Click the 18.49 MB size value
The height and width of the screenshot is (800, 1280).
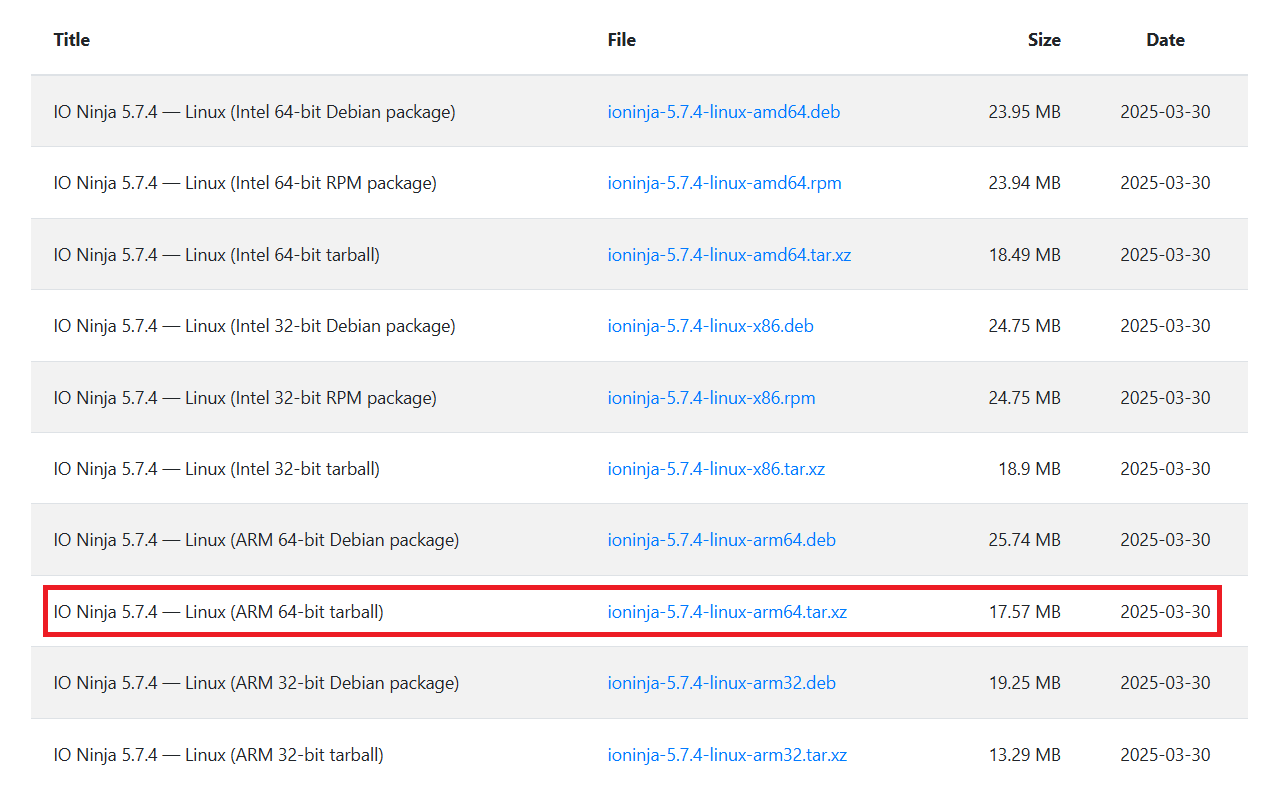point(1025,255)
